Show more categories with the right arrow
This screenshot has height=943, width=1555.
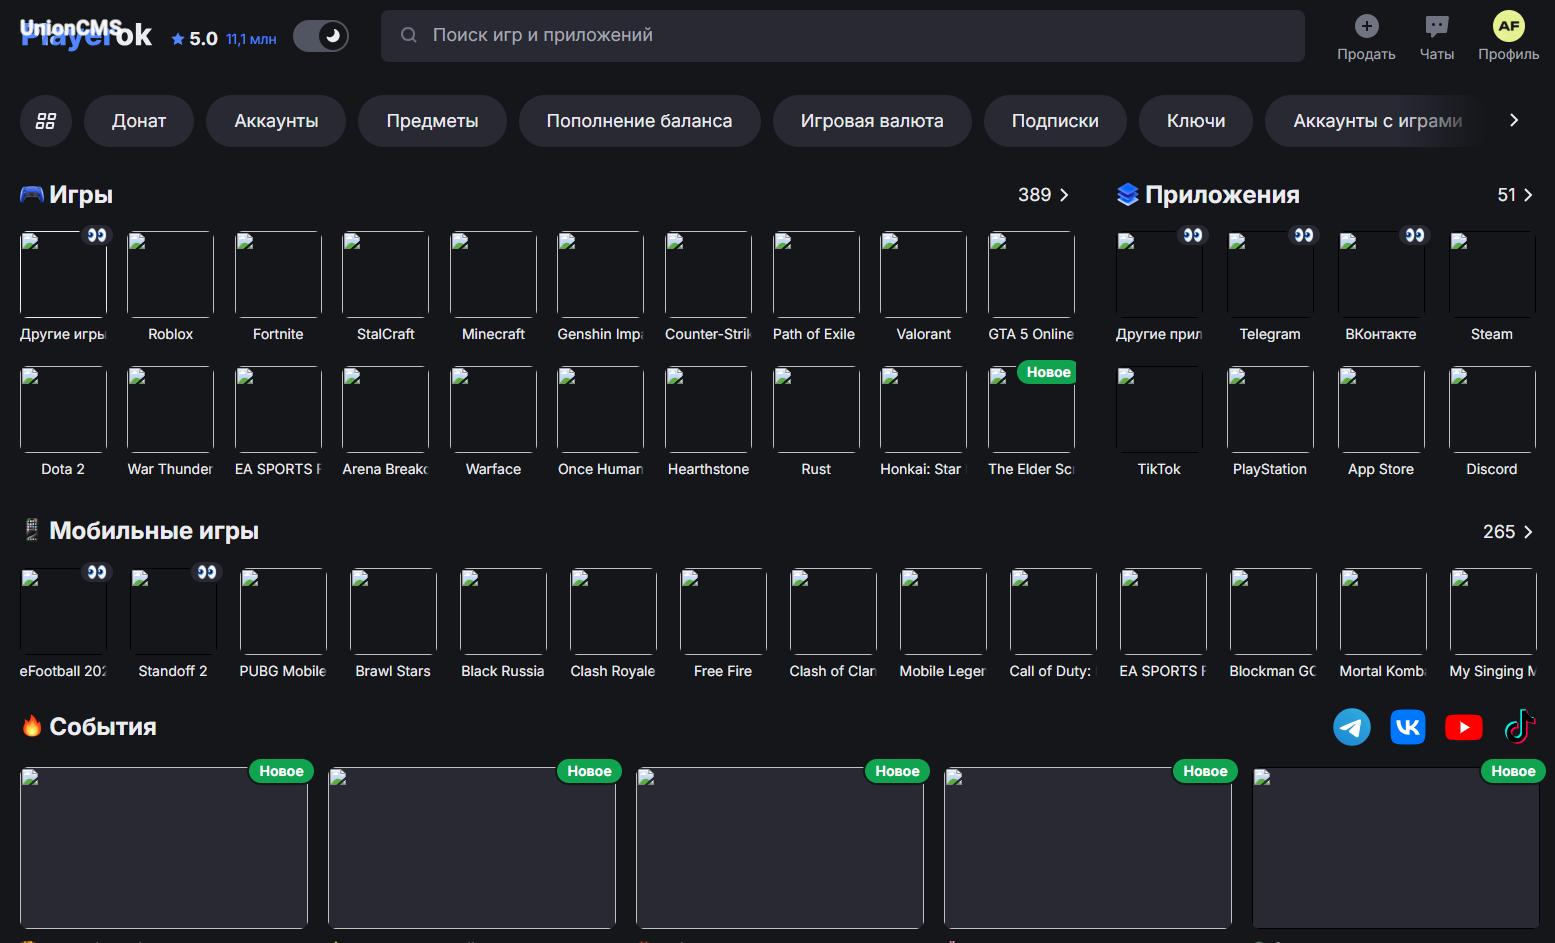click(x=1514, y=120)
